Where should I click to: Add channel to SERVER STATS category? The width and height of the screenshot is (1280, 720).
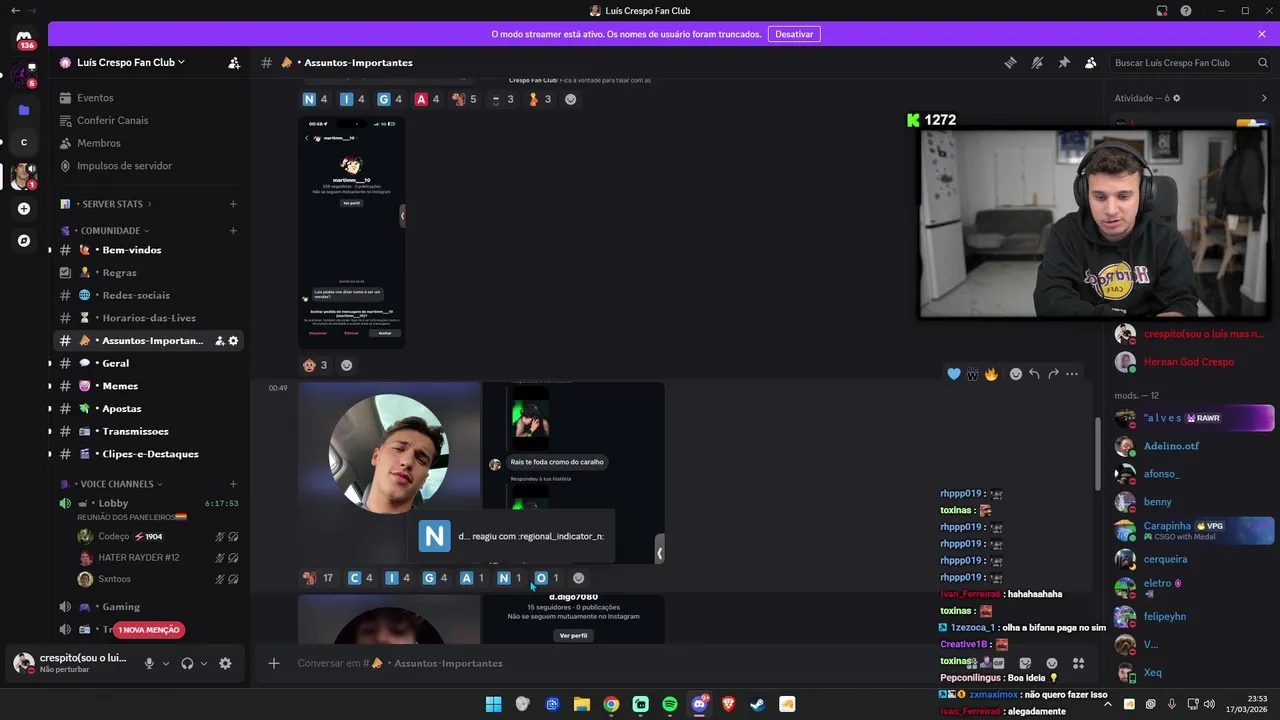point(233,204)
